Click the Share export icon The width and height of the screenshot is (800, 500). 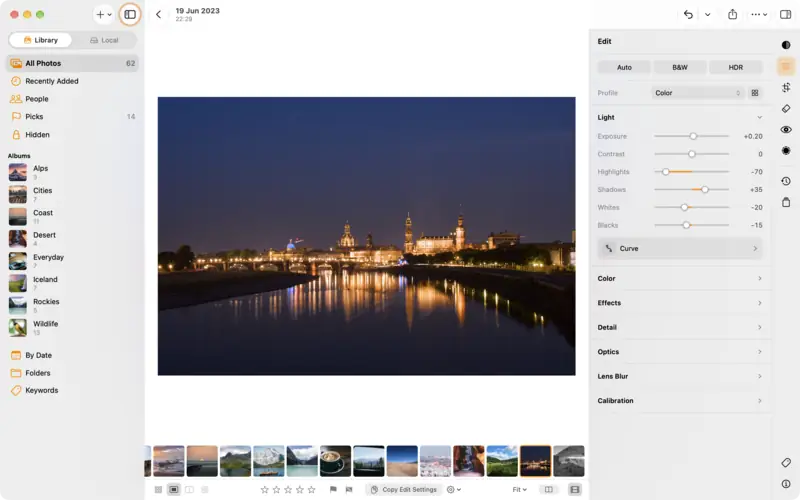[732, 14]
